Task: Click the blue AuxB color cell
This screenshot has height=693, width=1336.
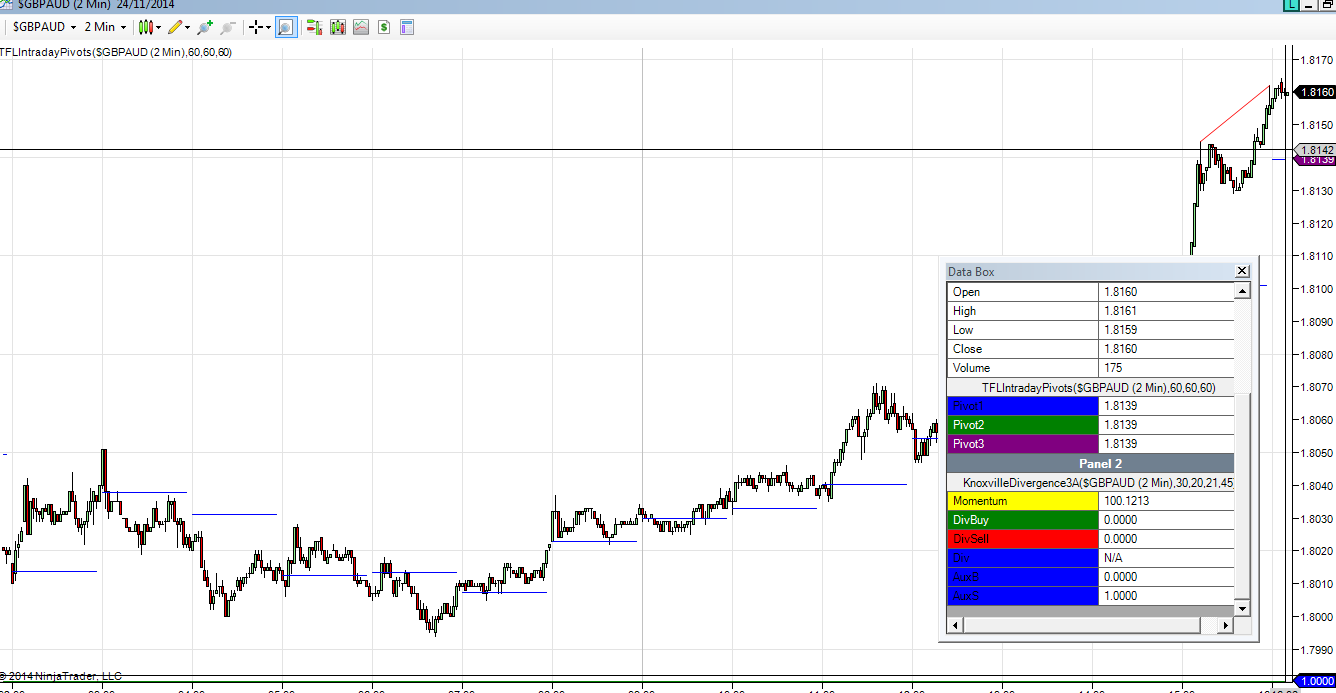Action: click(x=1022, y=577)
